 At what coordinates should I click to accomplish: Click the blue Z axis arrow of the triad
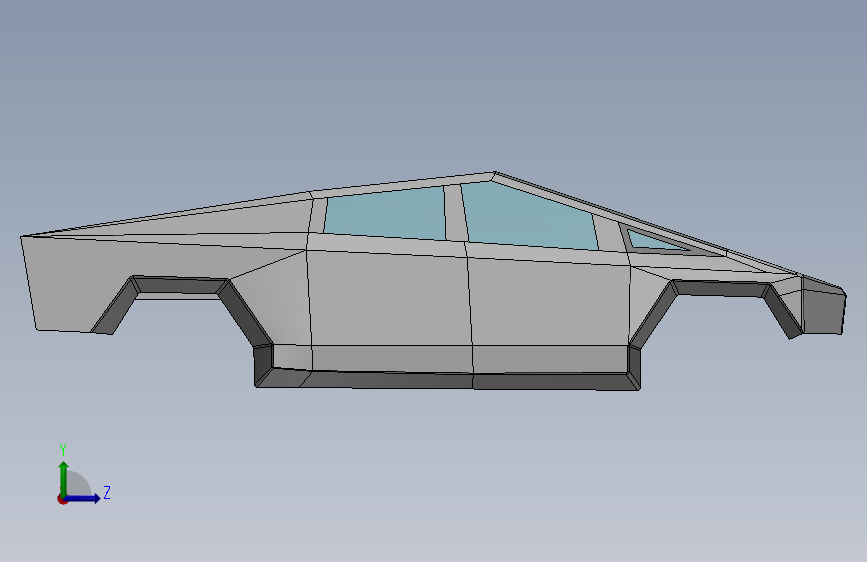(83, 498)
